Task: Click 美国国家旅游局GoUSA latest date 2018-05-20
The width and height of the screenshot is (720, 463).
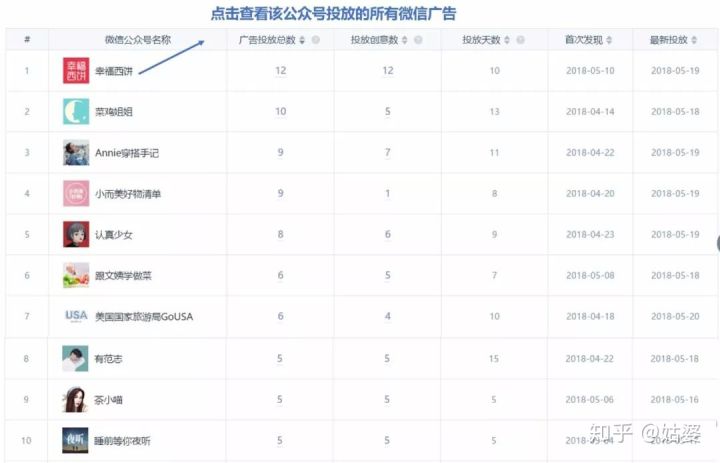Action: [x=675, y=316]
